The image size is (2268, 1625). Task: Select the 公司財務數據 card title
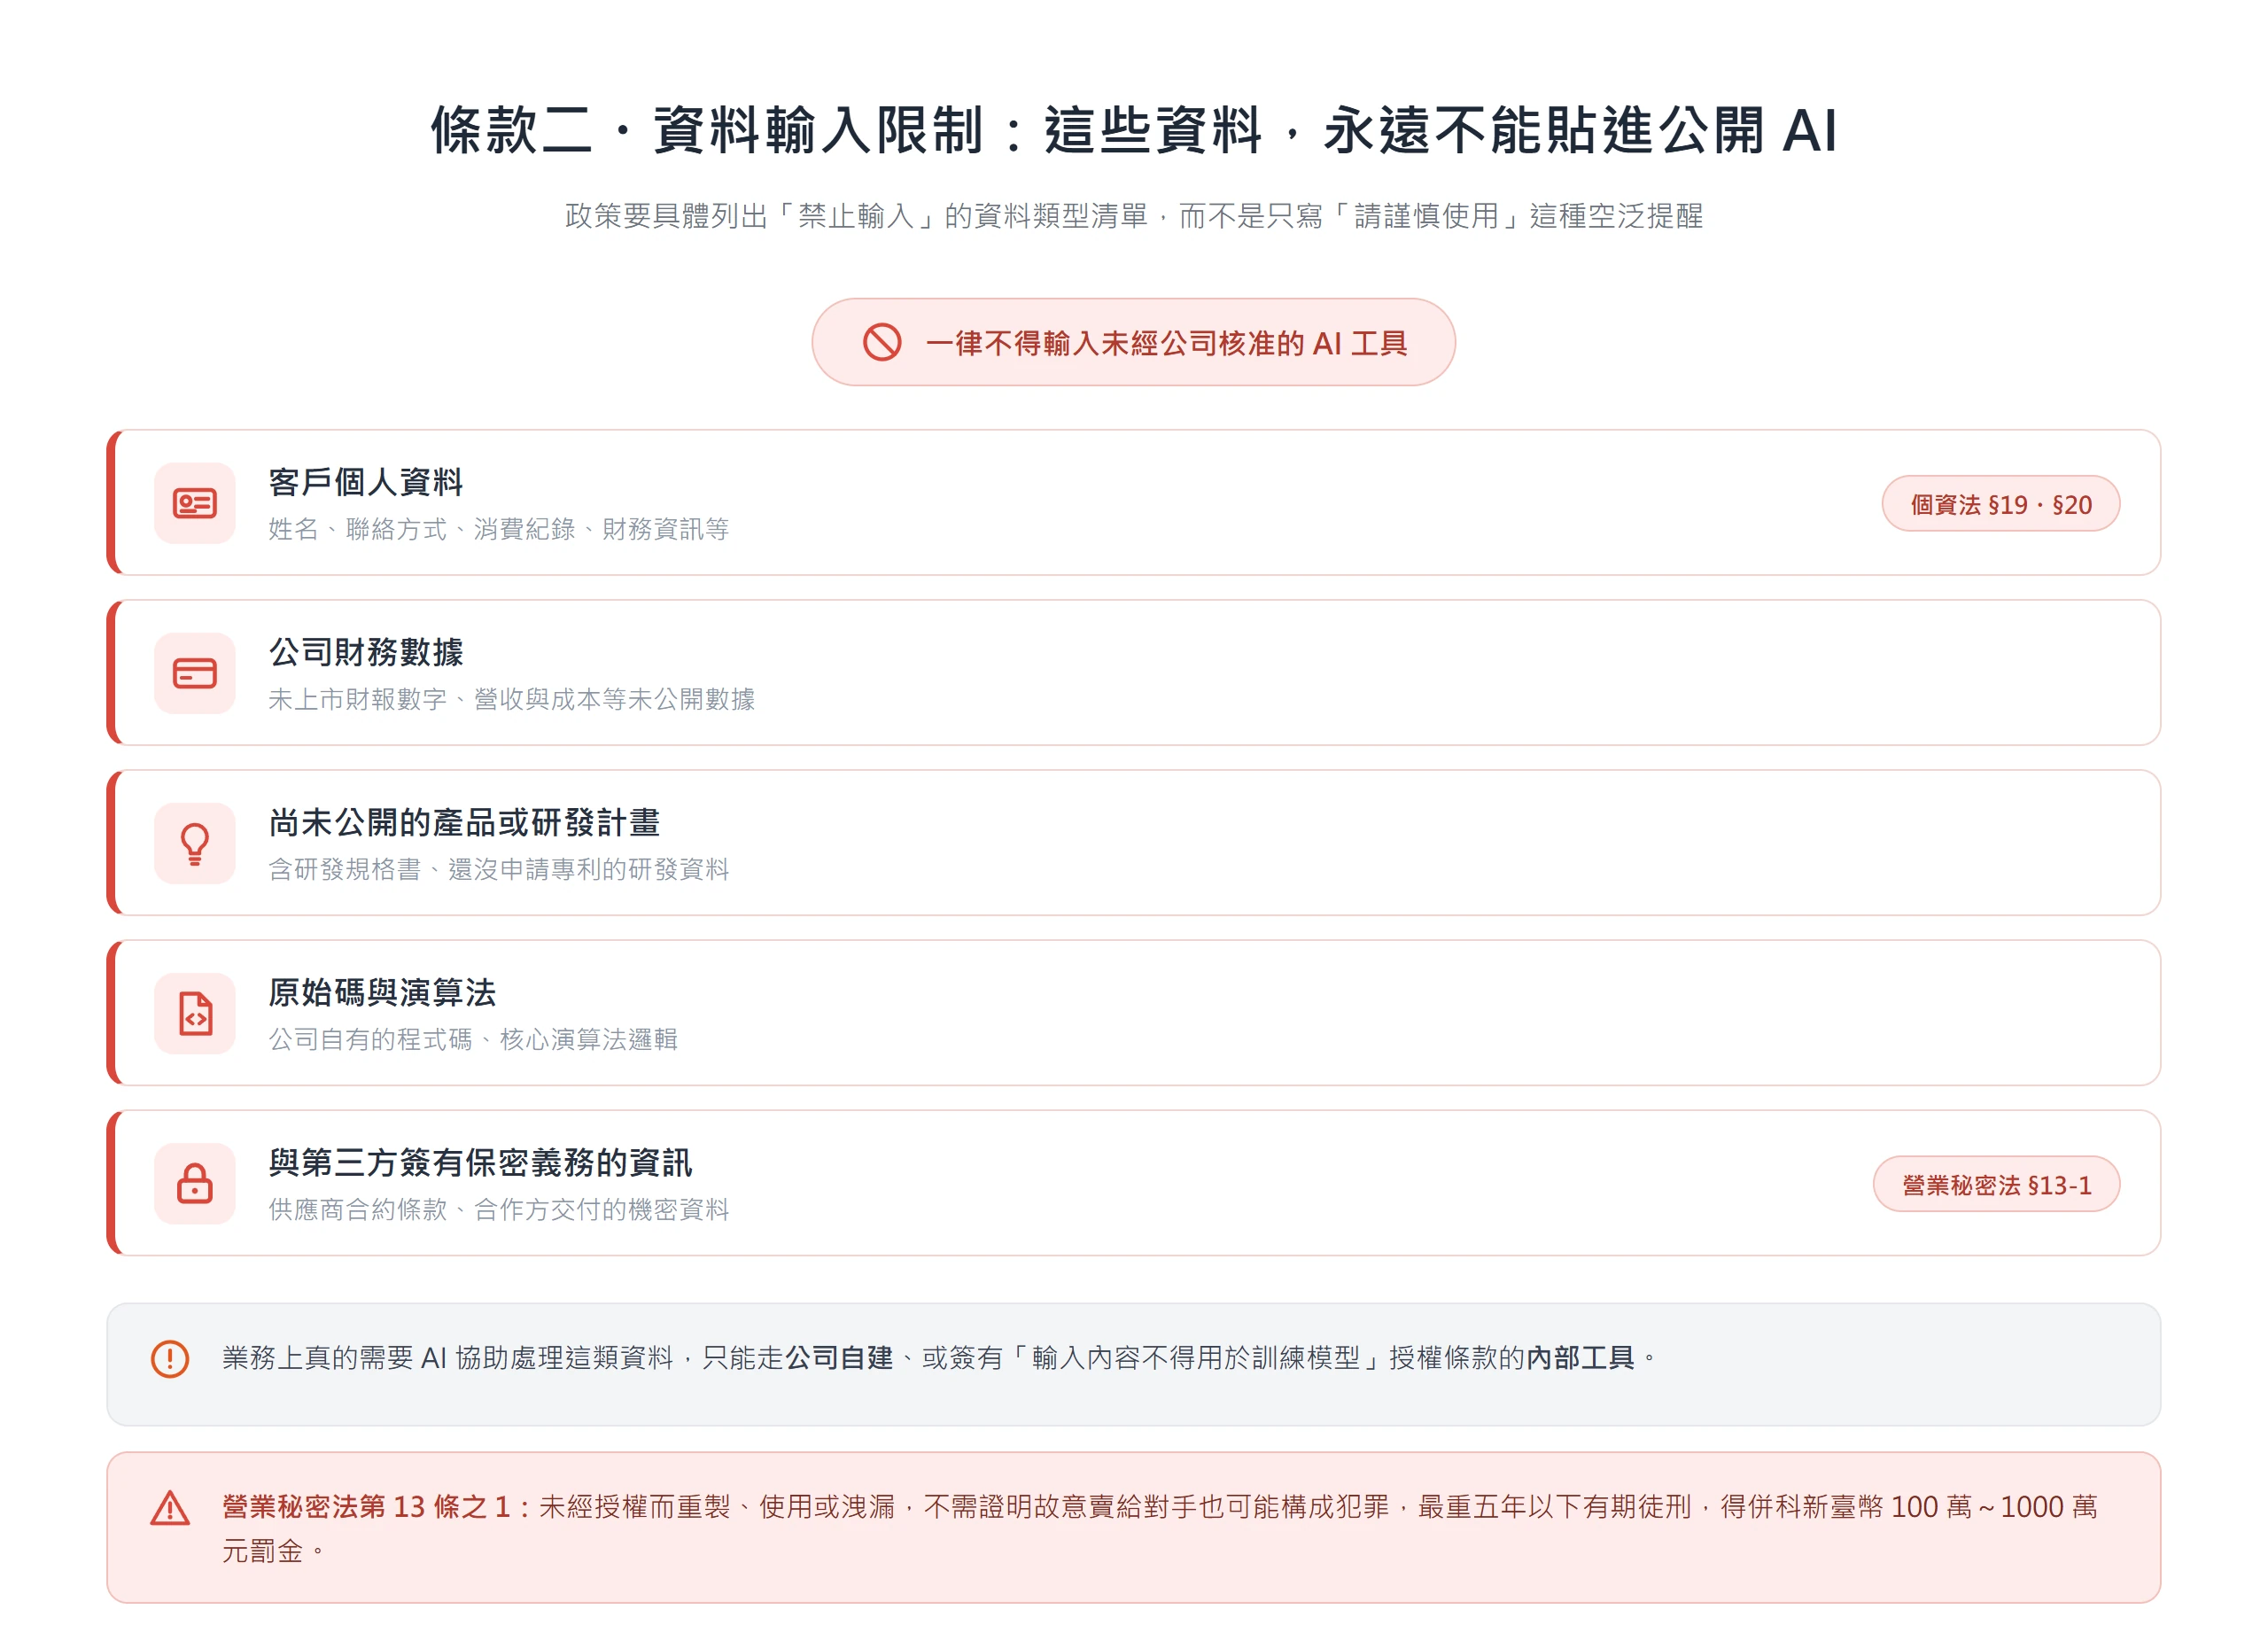click(366, 652)
